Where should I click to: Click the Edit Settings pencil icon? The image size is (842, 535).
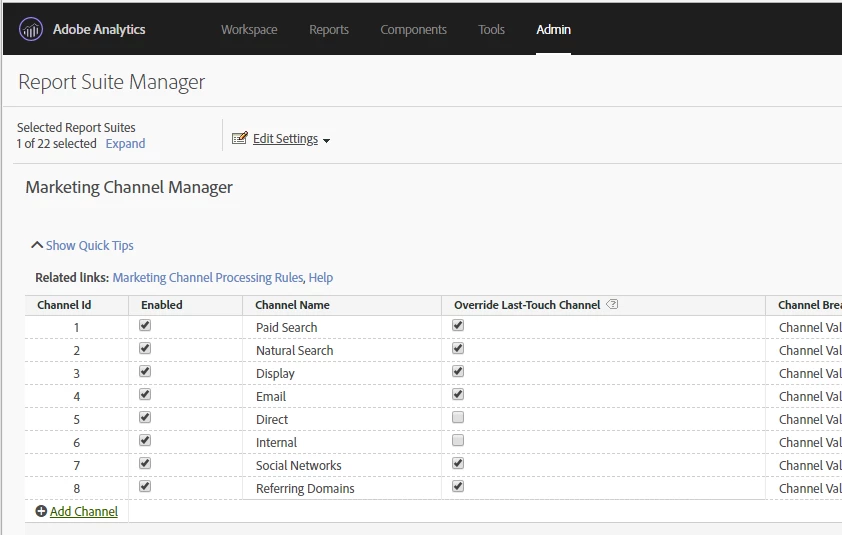click(x=240, y=139)
